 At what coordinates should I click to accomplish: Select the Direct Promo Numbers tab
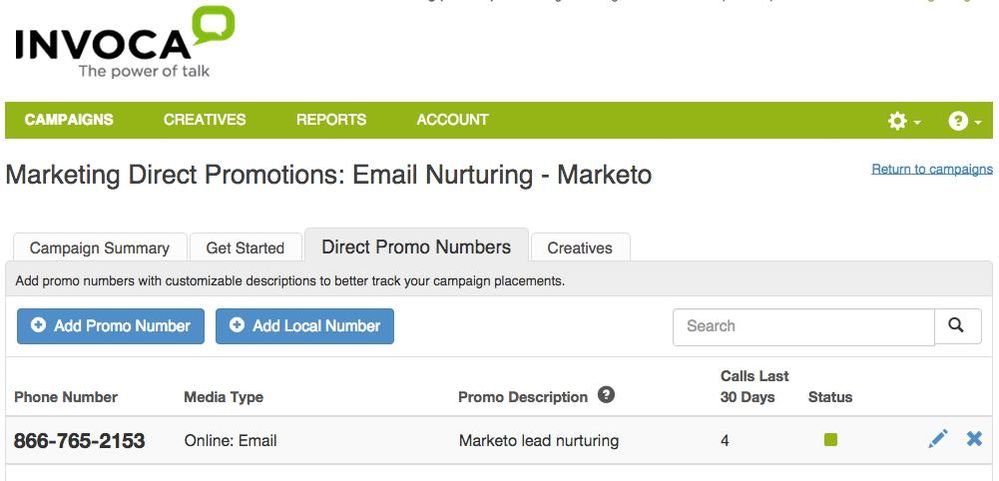point(416,247)
